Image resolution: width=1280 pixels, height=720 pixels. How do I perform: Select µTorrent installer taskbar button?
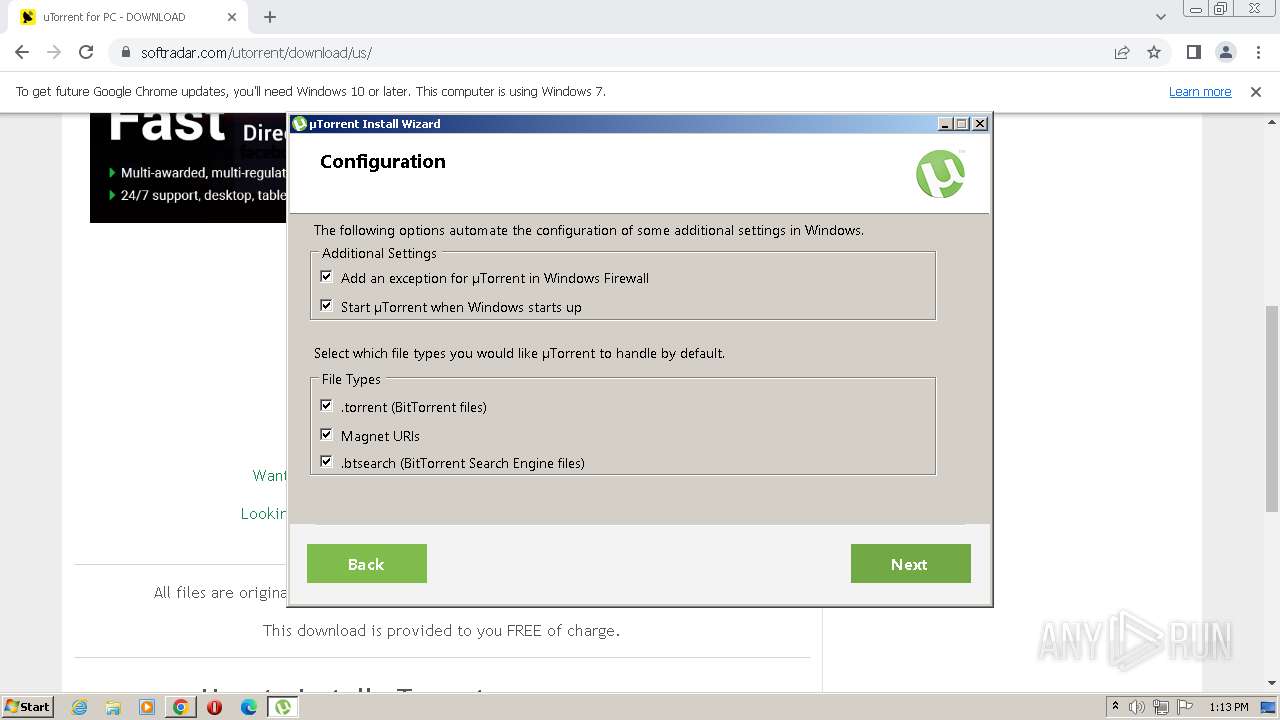coord(284,707)
